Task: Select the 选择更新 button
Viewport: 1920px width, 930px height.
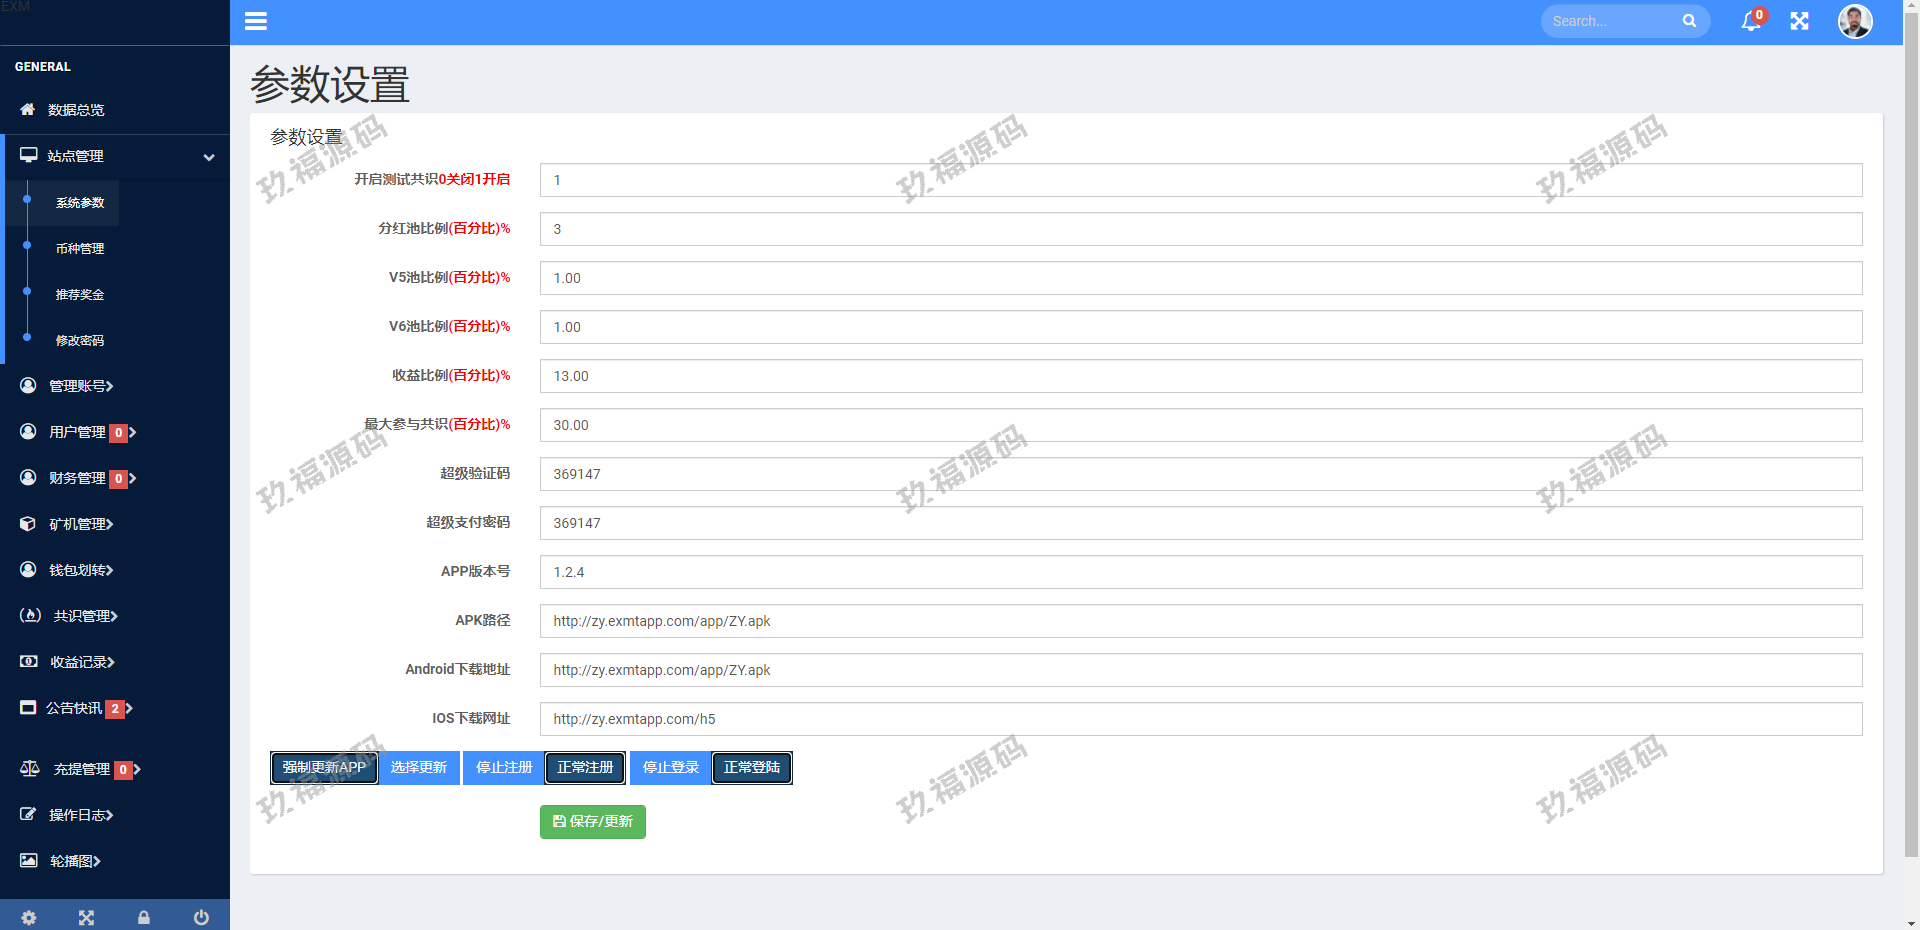Action: point(419,768)
